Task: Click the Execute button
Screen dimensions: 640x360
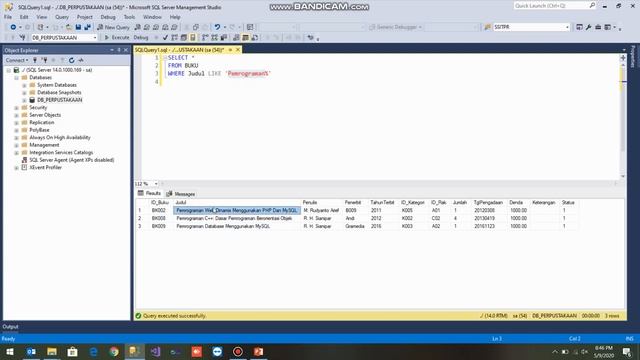Action: tap(117, 38)
